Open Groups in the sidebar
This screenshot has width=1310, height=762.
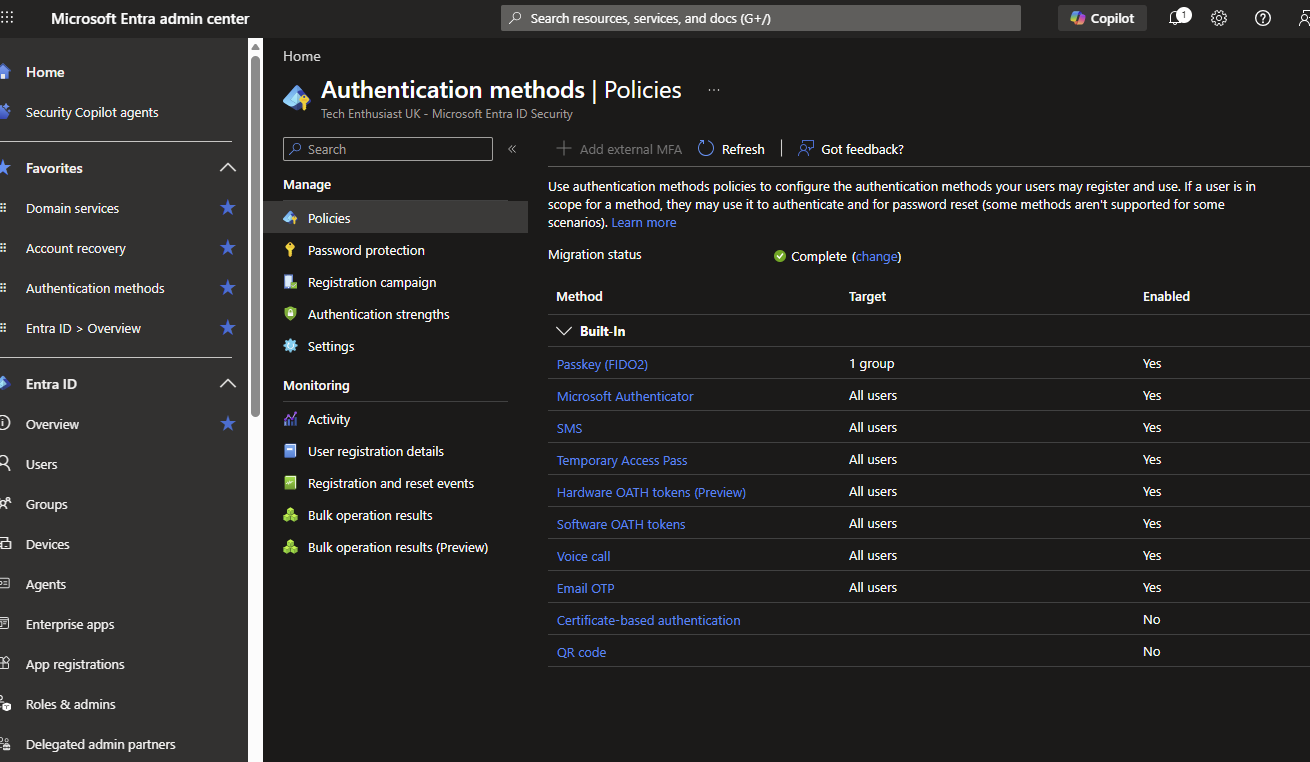pyautogui.click(x=47, y=504)
